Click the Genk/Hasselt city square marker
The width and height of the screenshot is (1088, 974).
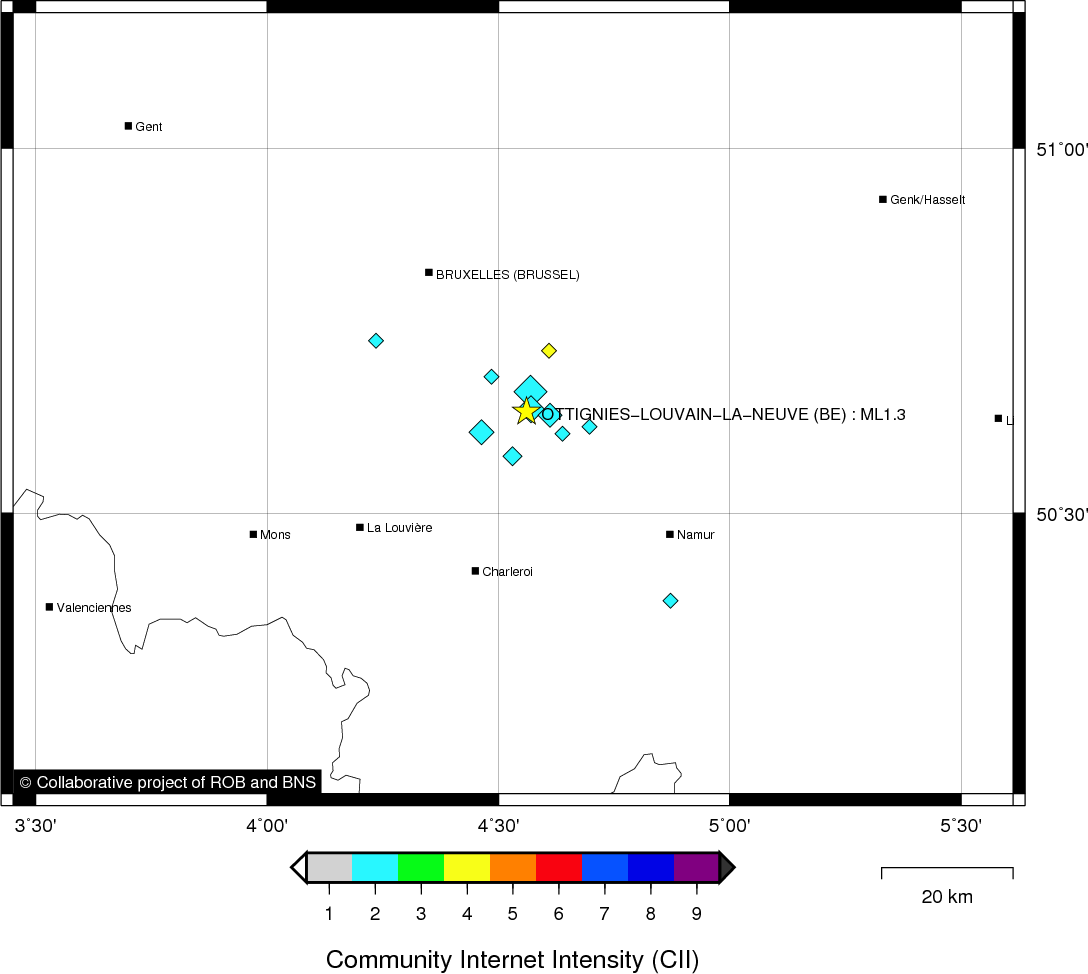coord(883,199)
